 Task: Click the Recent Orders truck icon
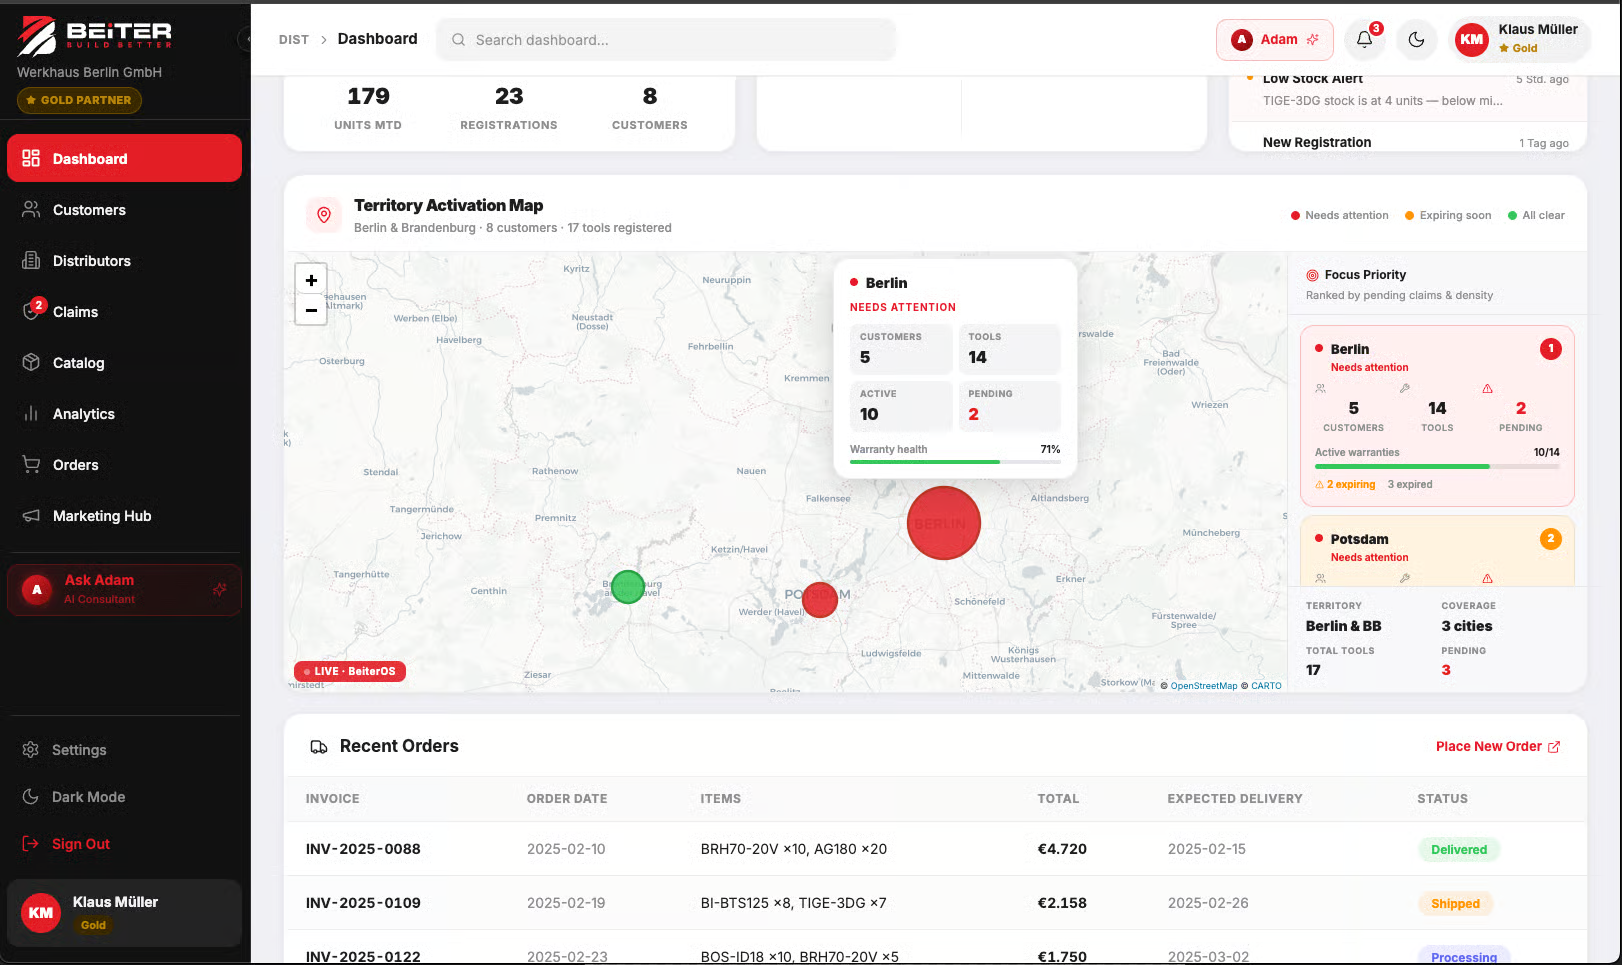pos(319,747)
